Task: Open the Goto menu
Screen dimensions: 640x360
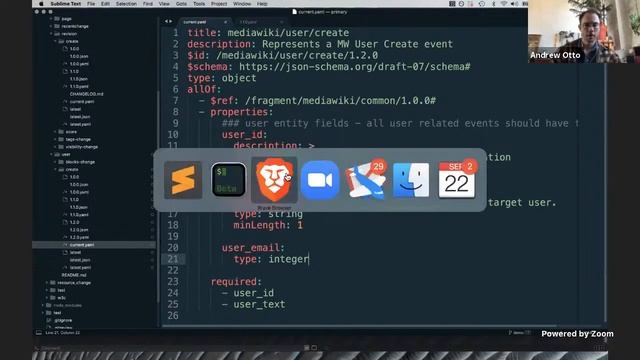Action: pos(181,4)
